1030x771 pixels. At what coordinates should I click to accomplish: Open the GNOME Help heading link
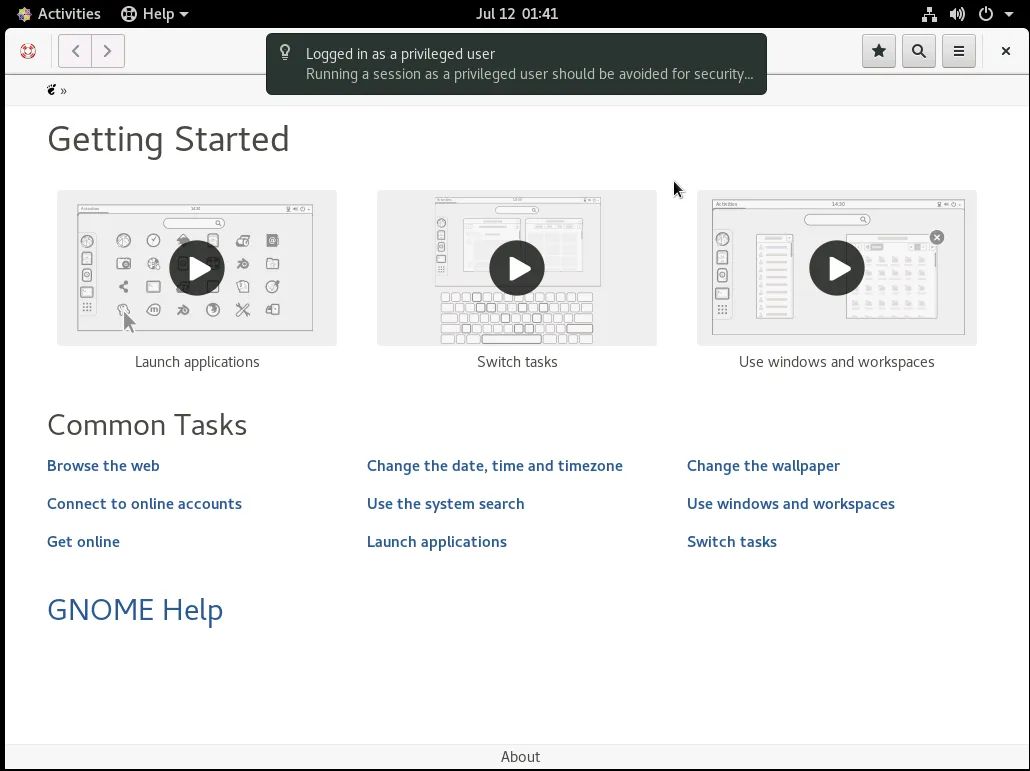point(135,609)
